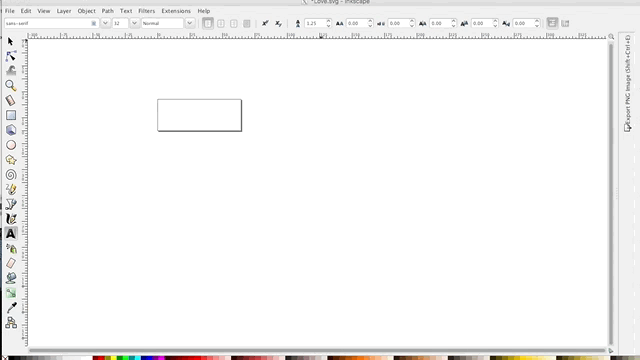The height and width of the screenshot is (360, 640).
Task: Toggle horizontal text orientation
Action: pyautogui.click(x=552, y=23)
